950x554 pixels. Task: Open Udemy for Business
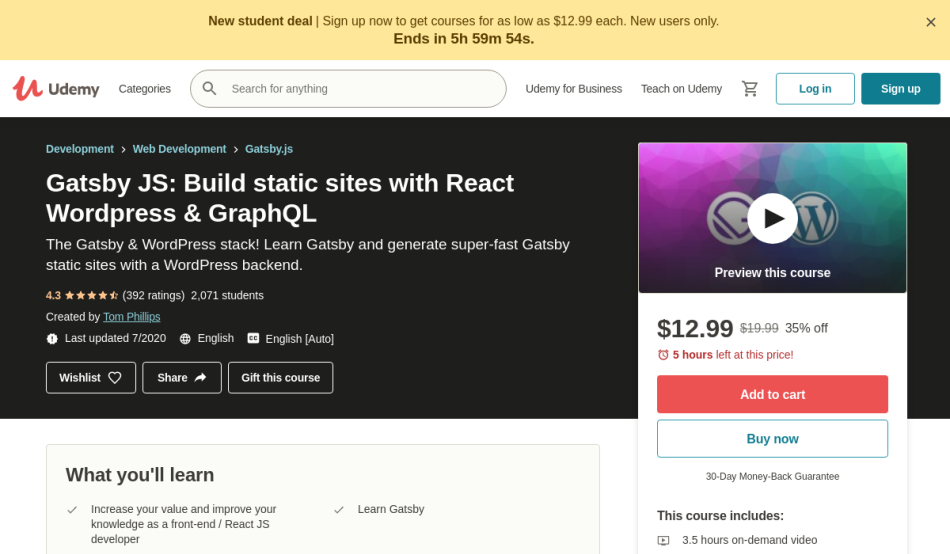coord(574,88)
